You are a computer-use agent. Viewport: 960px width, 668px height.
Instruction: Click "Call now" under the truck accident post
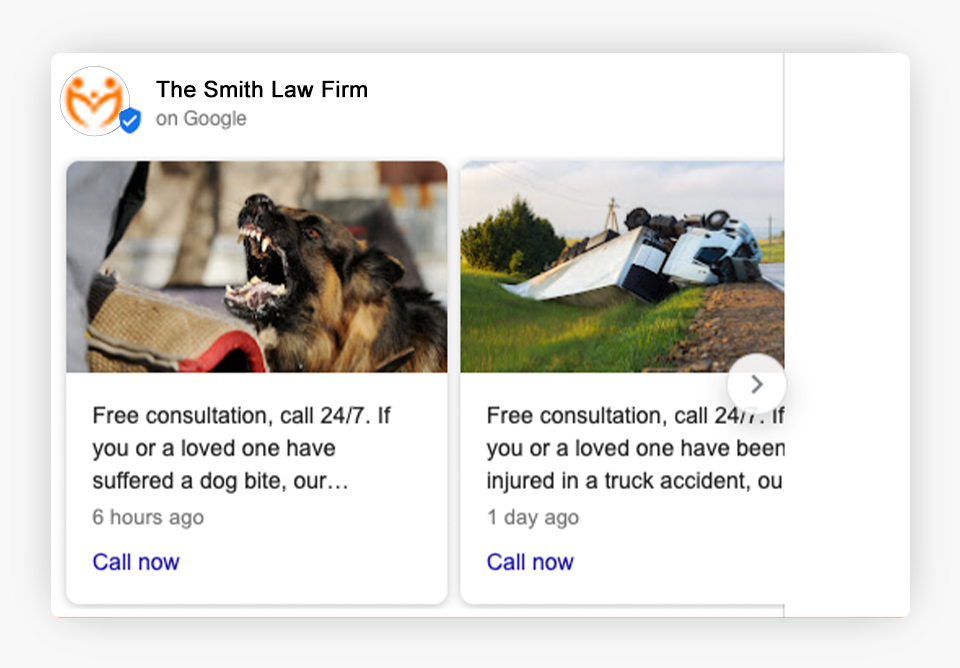[x=530, y=562]
